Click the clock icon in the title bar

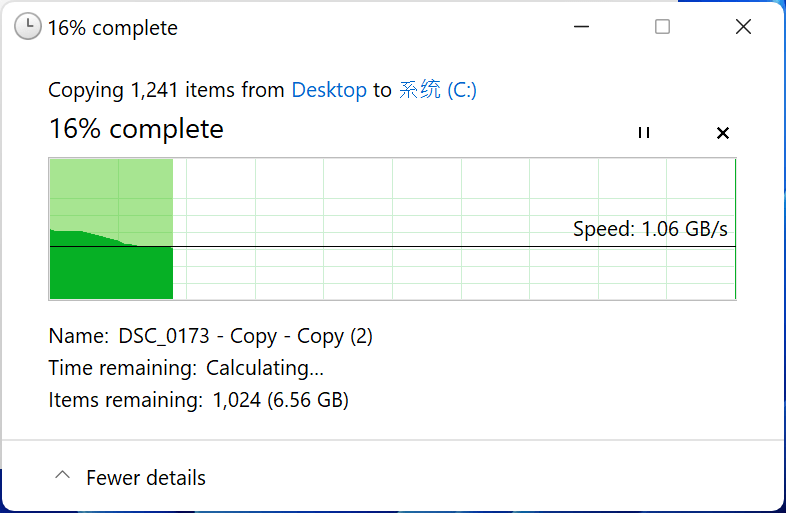tap(28, 27)
